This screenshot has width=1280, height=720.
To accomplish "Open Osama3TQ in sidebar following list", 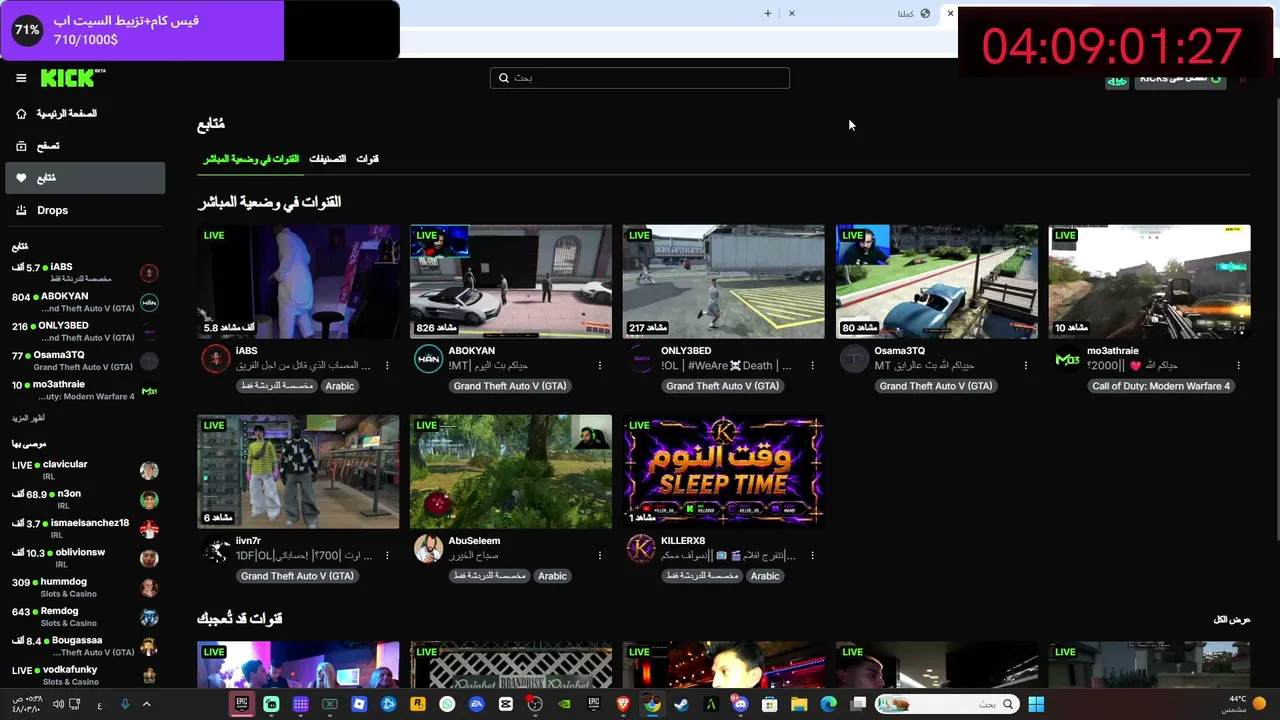I will [85, 360].
